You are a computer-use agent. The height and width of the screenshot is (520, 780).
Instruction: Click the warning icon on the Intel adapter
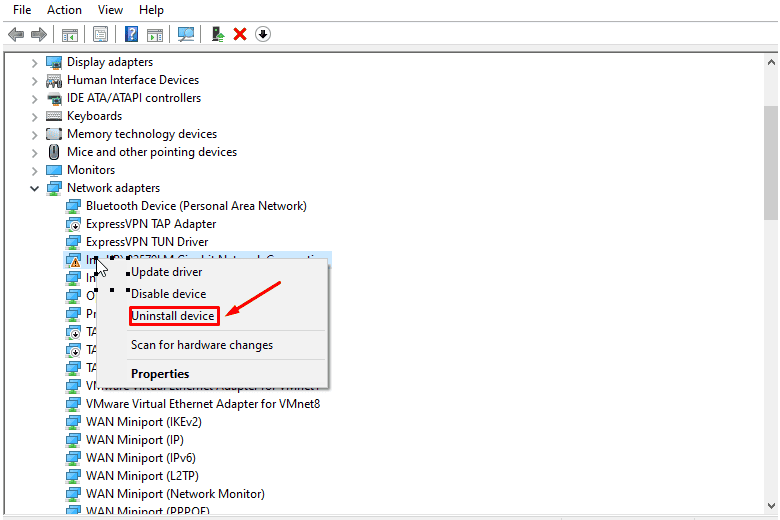tap(73, 260)
